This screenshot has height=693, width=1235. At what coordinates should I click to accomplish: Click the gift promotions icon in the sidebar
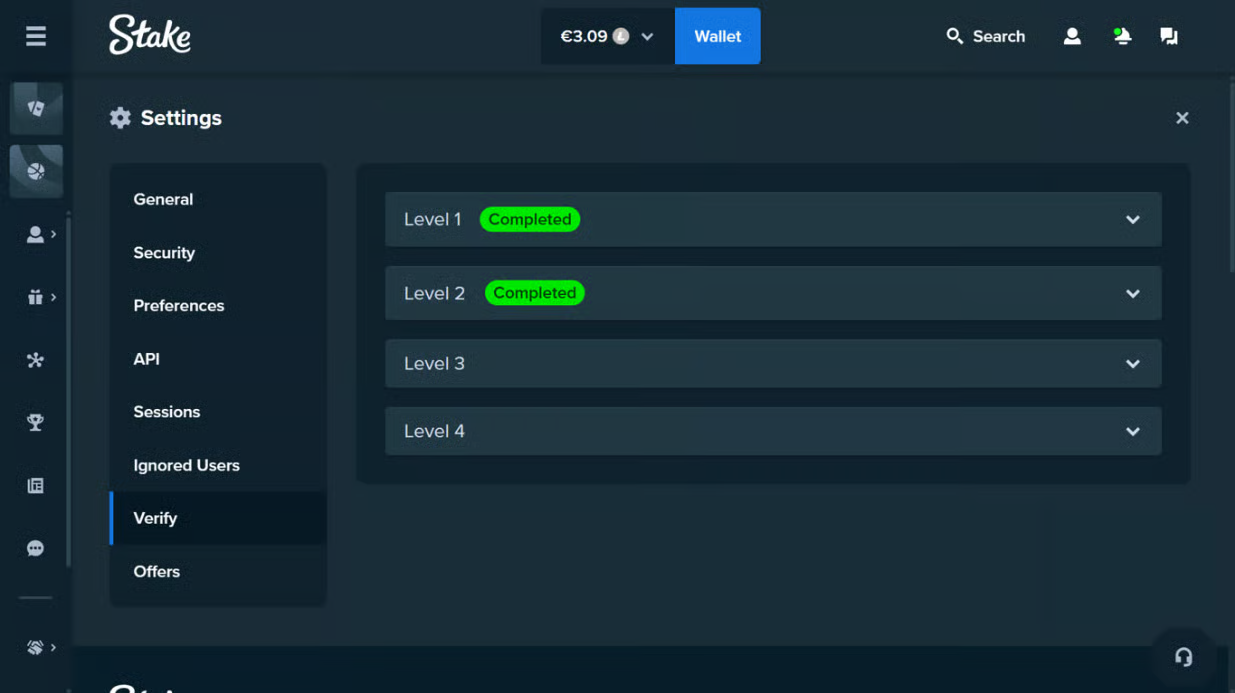(x=36, y=297)
